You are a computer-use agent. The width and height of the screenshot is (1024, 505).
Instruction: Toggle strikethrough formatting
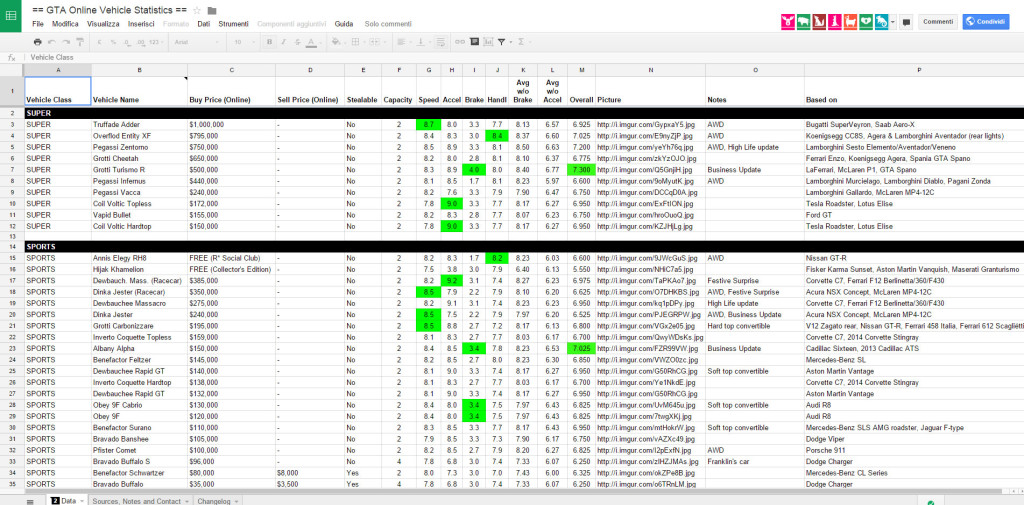coord(297,42)
